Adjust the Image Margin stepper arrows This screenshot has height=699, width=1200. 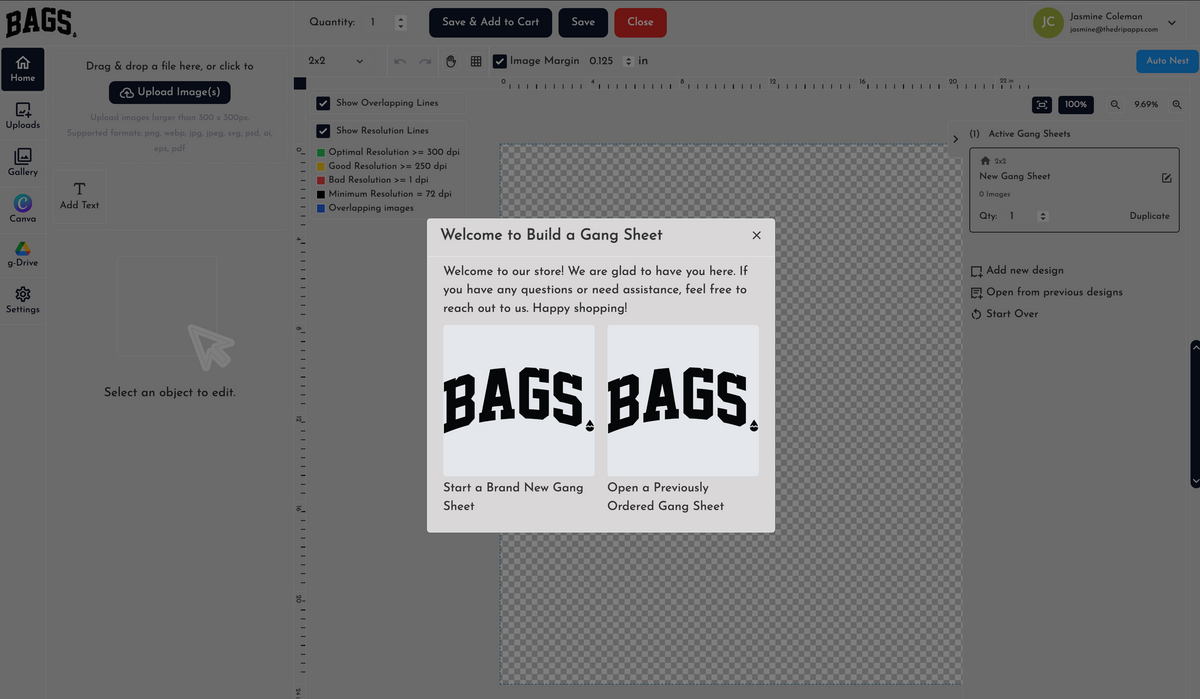click(628, 61)
